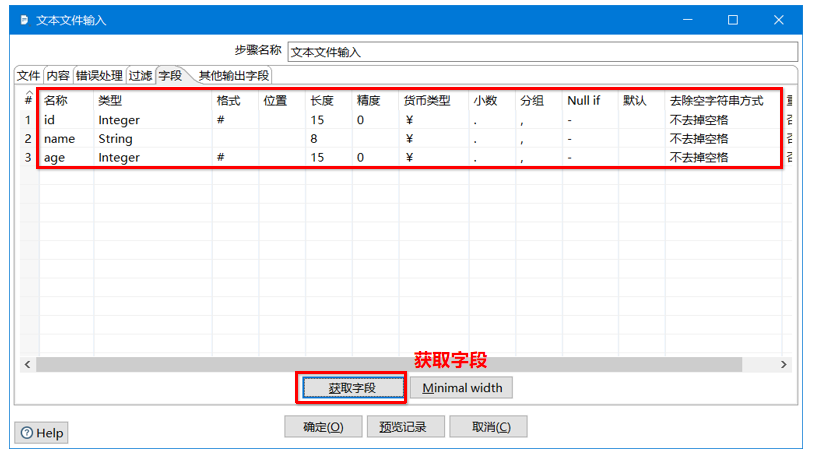The height and width of the screenshot is (458, 818).
Task: Maximize the 文本文件输入 window
Action: [x=733, y=20]
